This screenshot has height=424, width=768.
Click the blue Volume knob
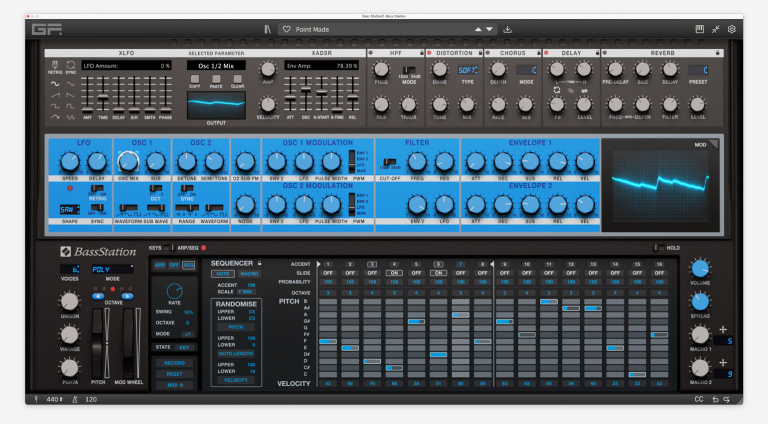tap(700, 268)
